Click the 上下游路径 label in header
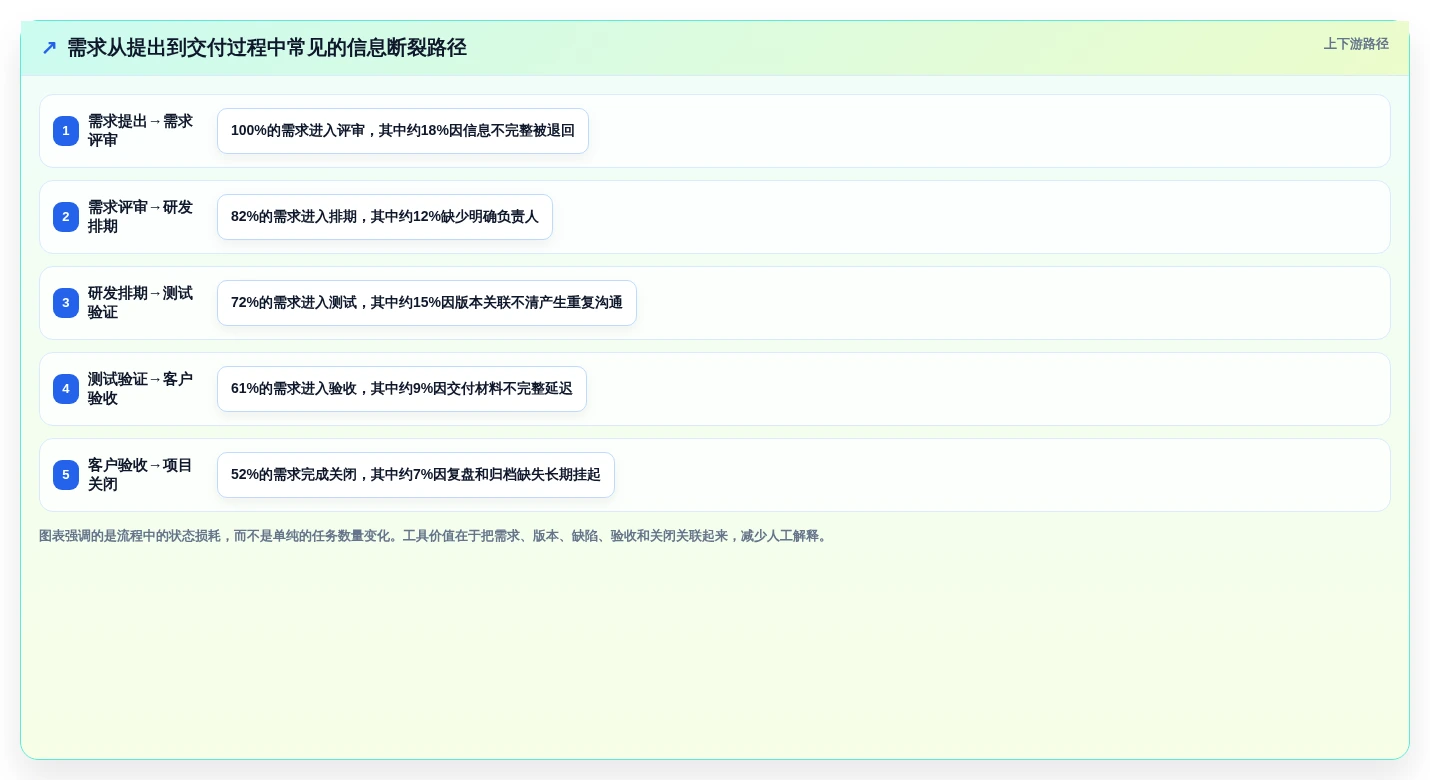The height and width of the screenshot is (780, 1430). point(1356,44)
